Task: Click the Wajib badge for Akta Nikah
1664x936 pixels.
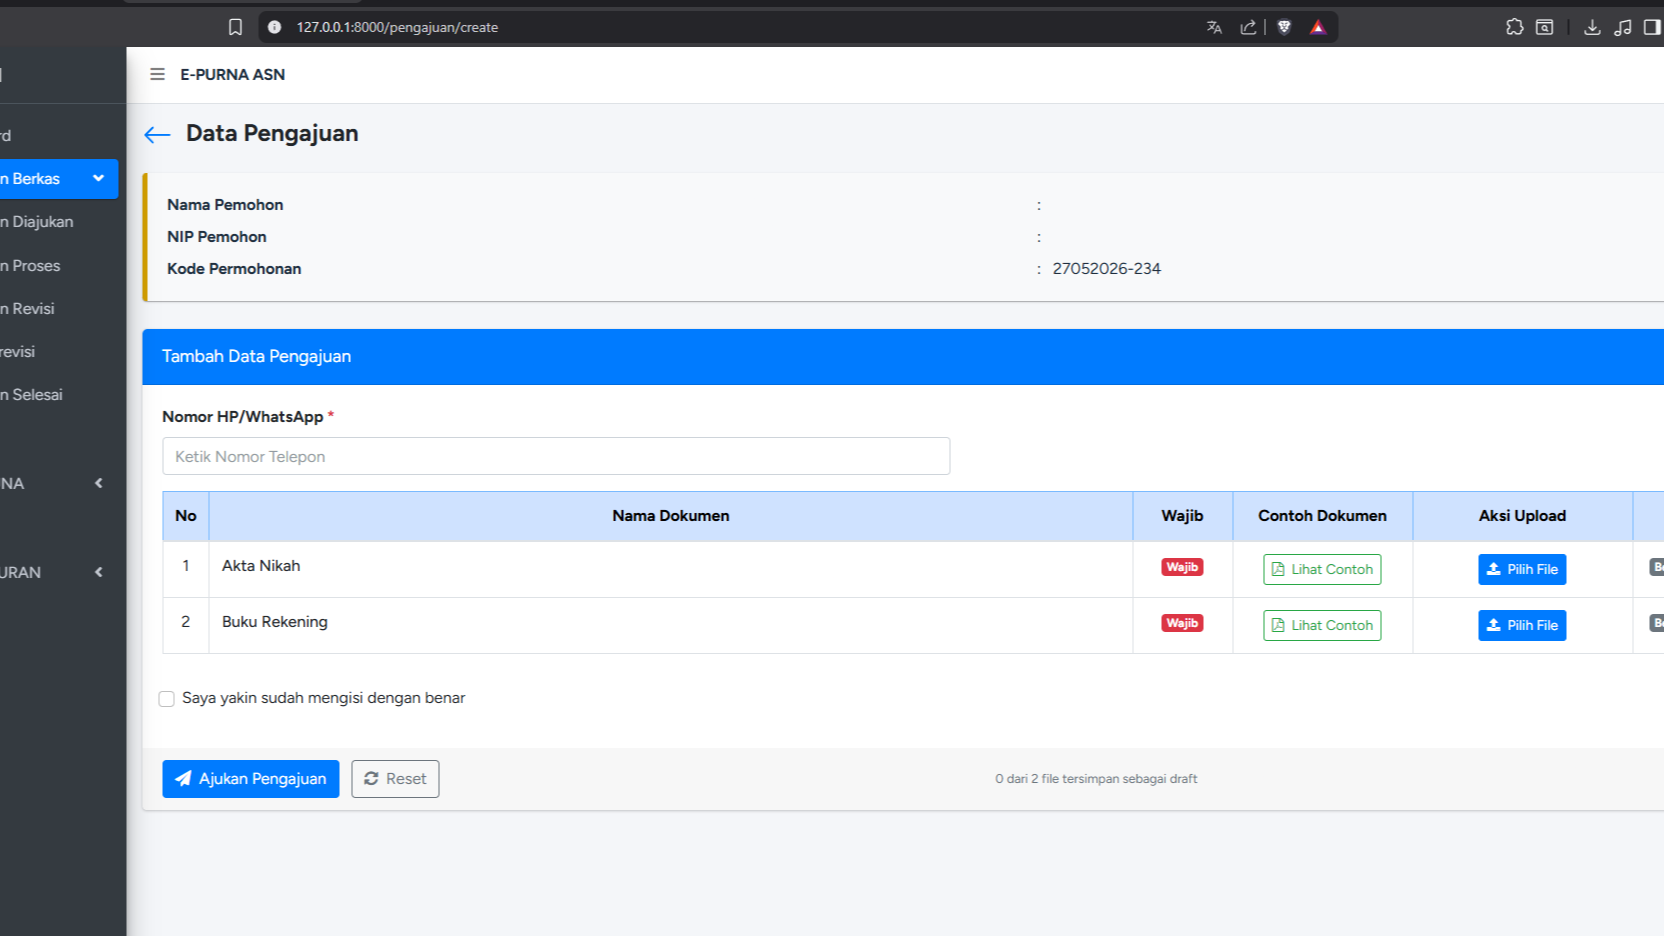Action: (x=1182, y=567)
